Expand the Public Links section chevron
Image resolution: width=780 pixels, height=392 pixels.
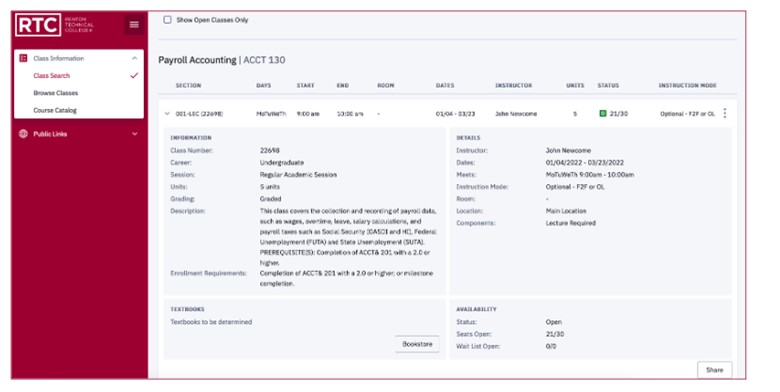point(134,134)
